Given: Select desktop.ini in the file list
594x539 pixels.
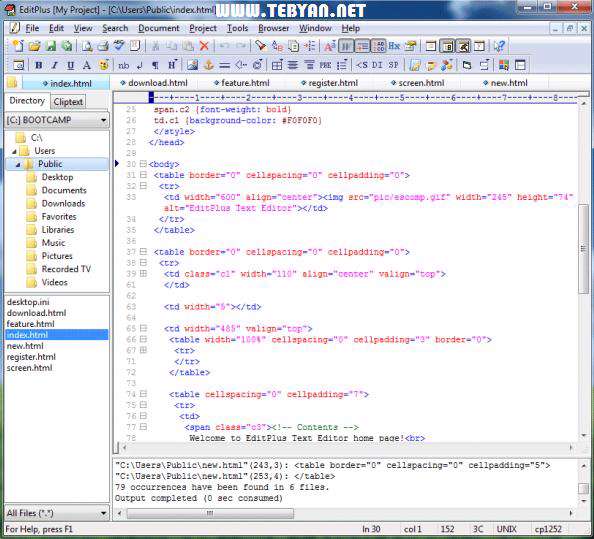Looking at the screenshot, I should point(28,302).
